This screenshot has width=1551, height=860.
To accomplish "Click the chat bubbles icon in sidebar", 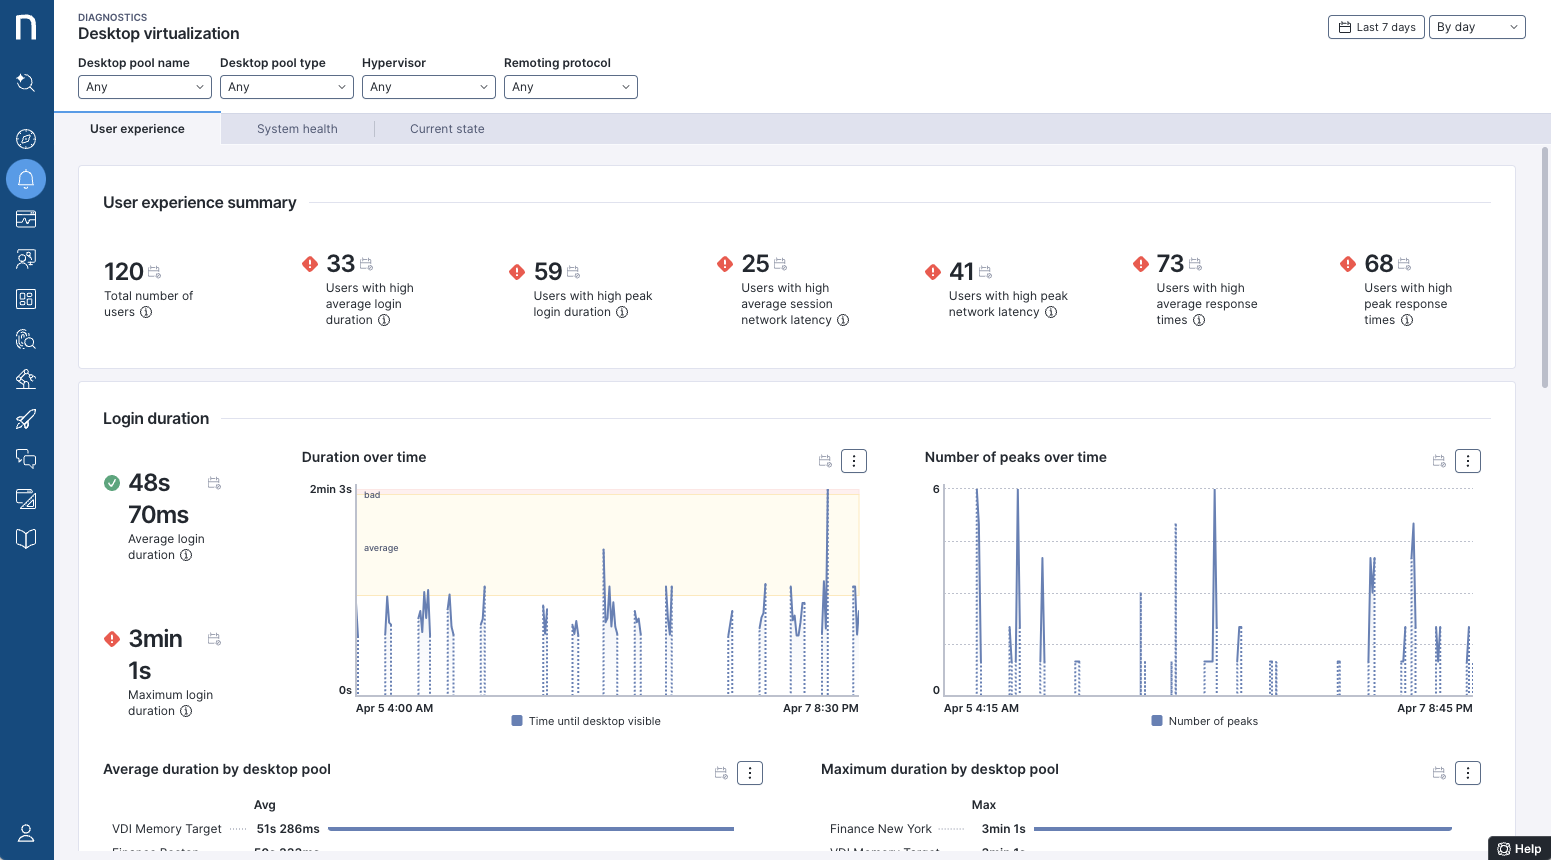I will pyautogui.click(x=26, y=459).
